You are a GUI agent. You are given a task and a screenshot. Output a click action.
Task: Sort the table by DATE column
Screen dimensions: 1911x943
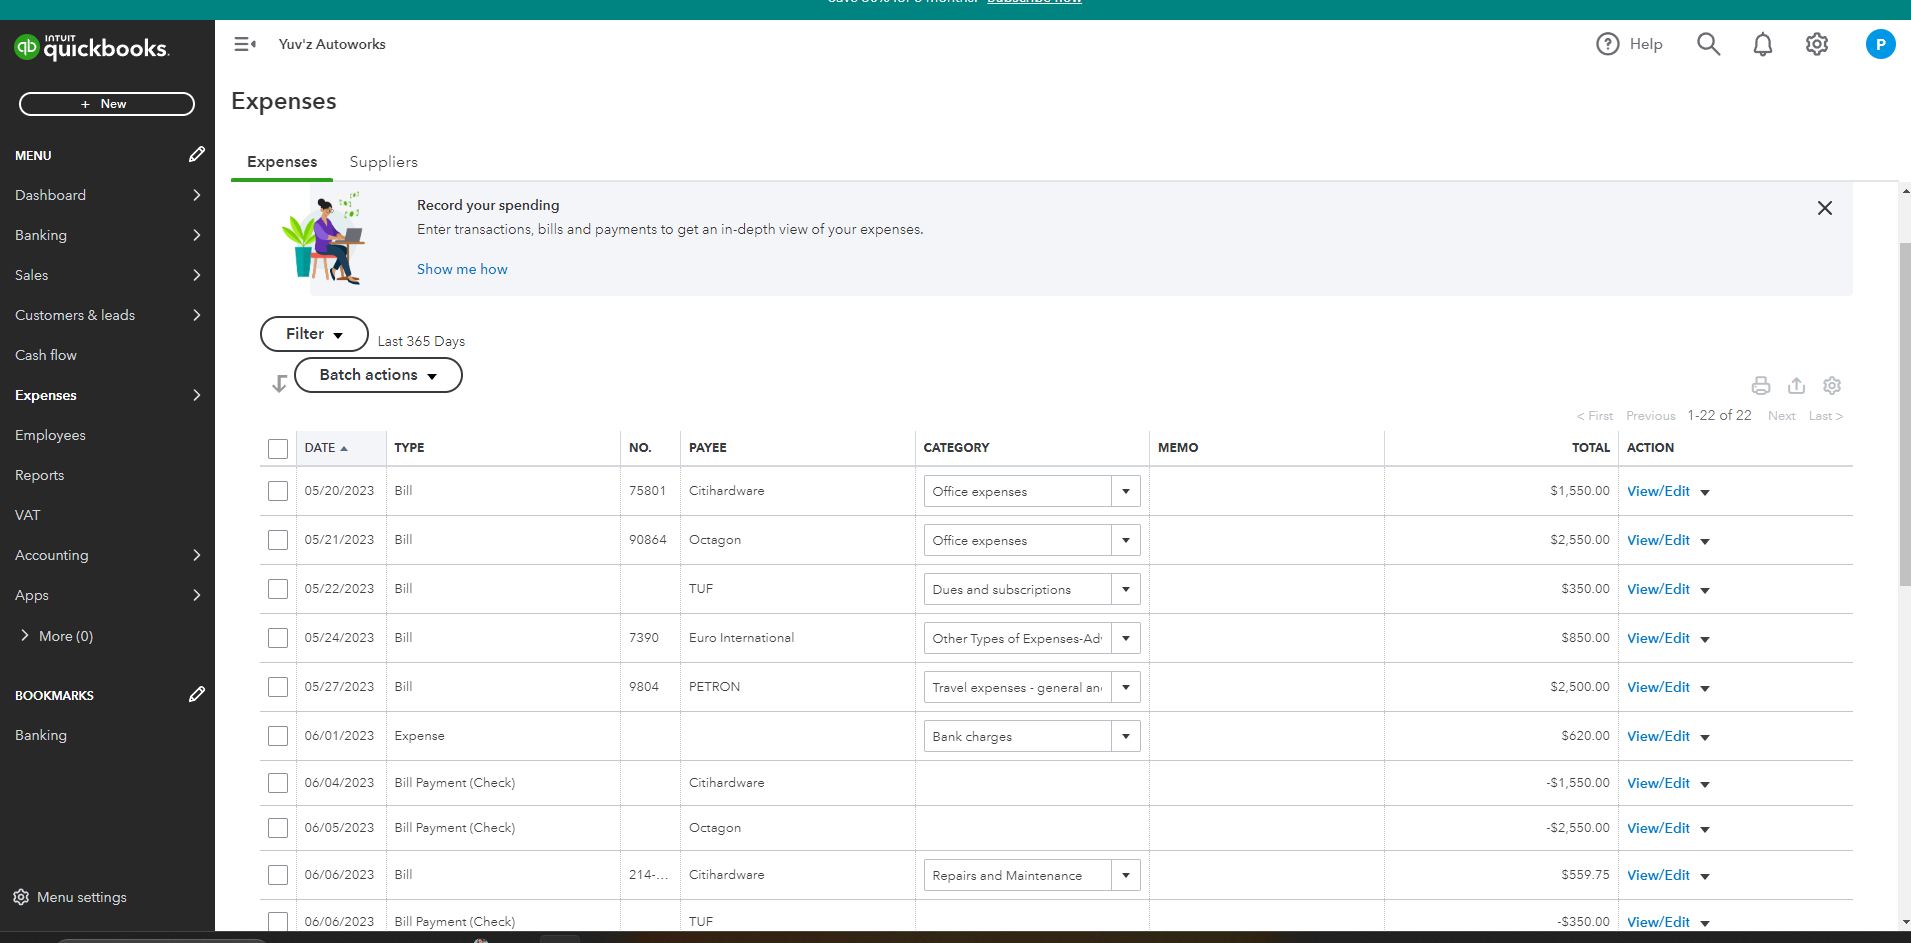(x=326, y=448)
